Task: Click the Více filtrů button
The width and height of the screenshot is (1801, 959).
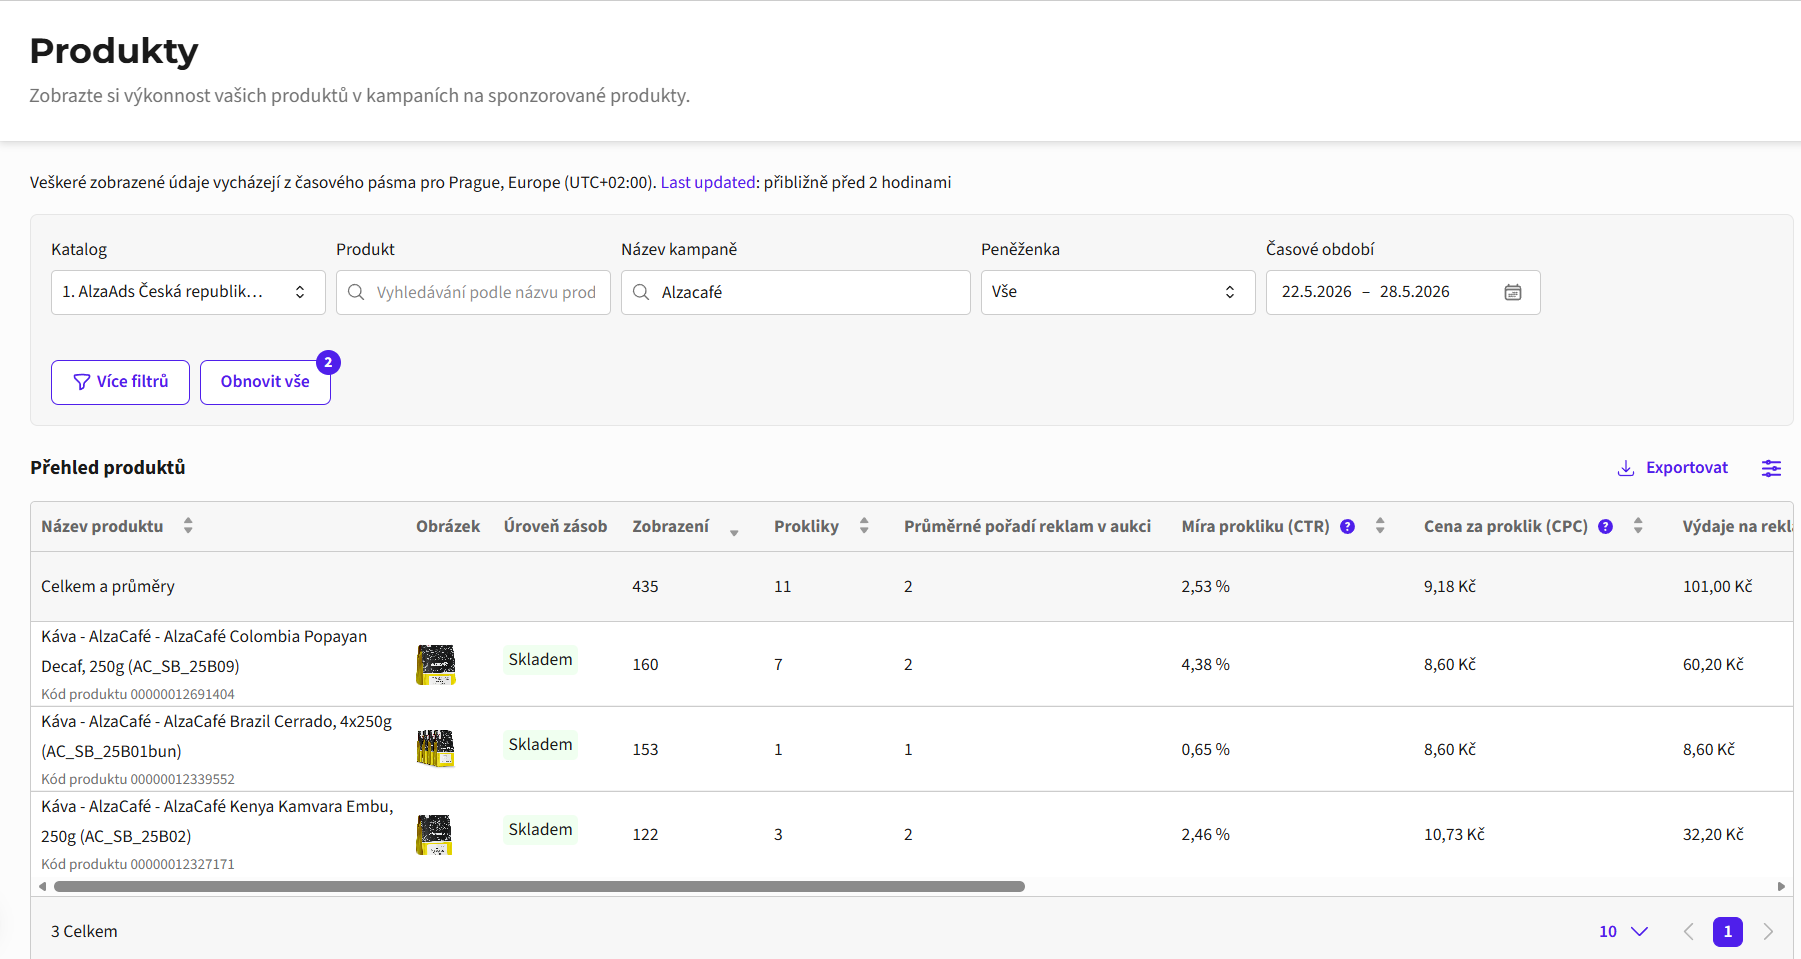Action: pos(120,382)
